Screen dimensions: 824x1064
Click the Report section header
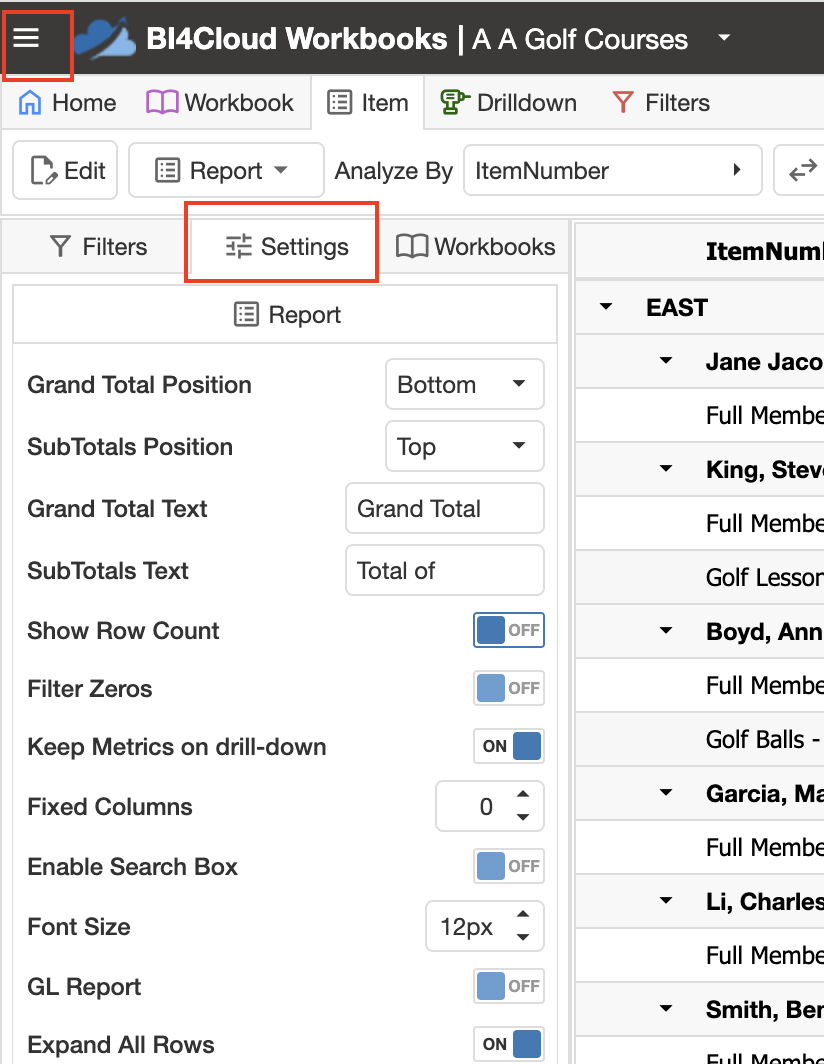click(x=285, y=315)
